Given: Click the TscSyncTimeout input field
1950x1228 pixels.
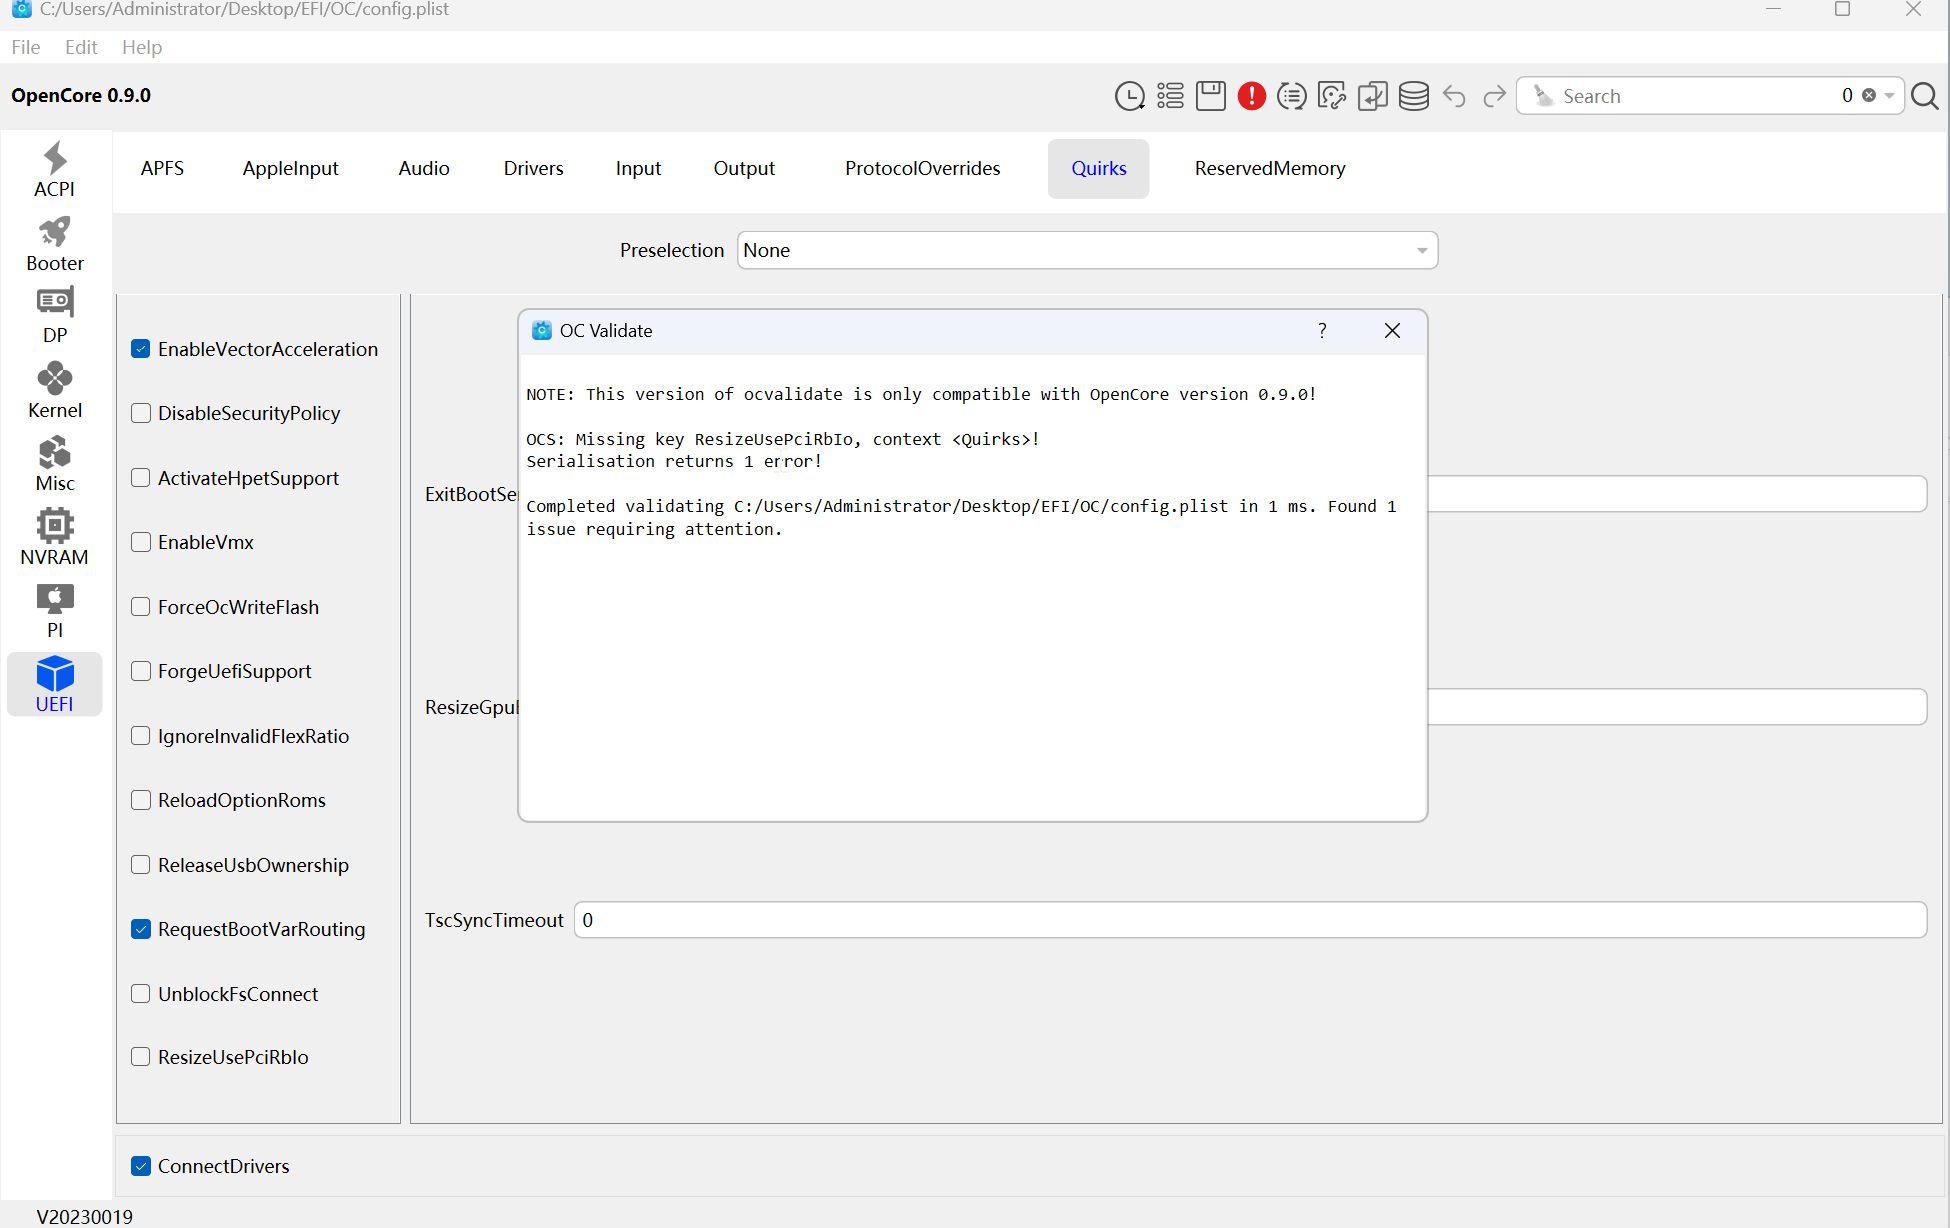Looking at the screenshot, I should pyautogui.click(x=1250, y=920).
